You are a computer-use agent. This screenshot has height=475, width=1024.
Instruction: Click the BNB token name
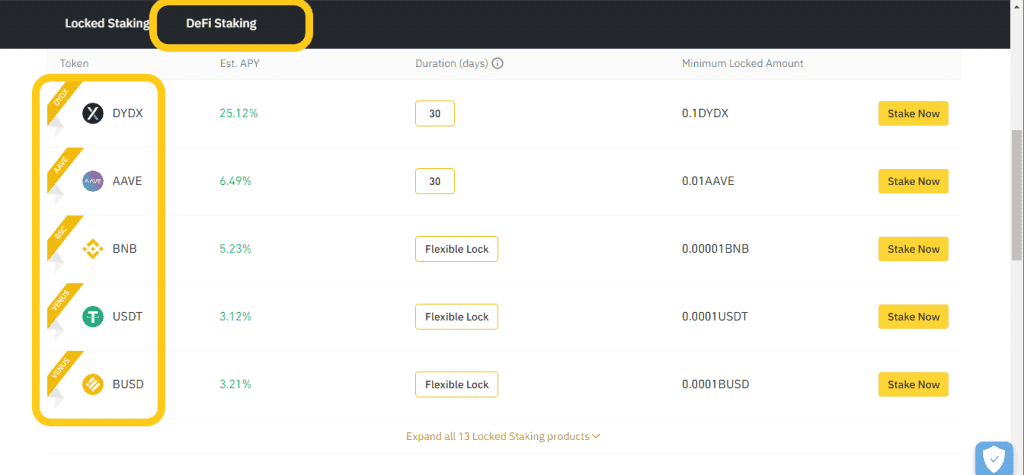point(124,249)
